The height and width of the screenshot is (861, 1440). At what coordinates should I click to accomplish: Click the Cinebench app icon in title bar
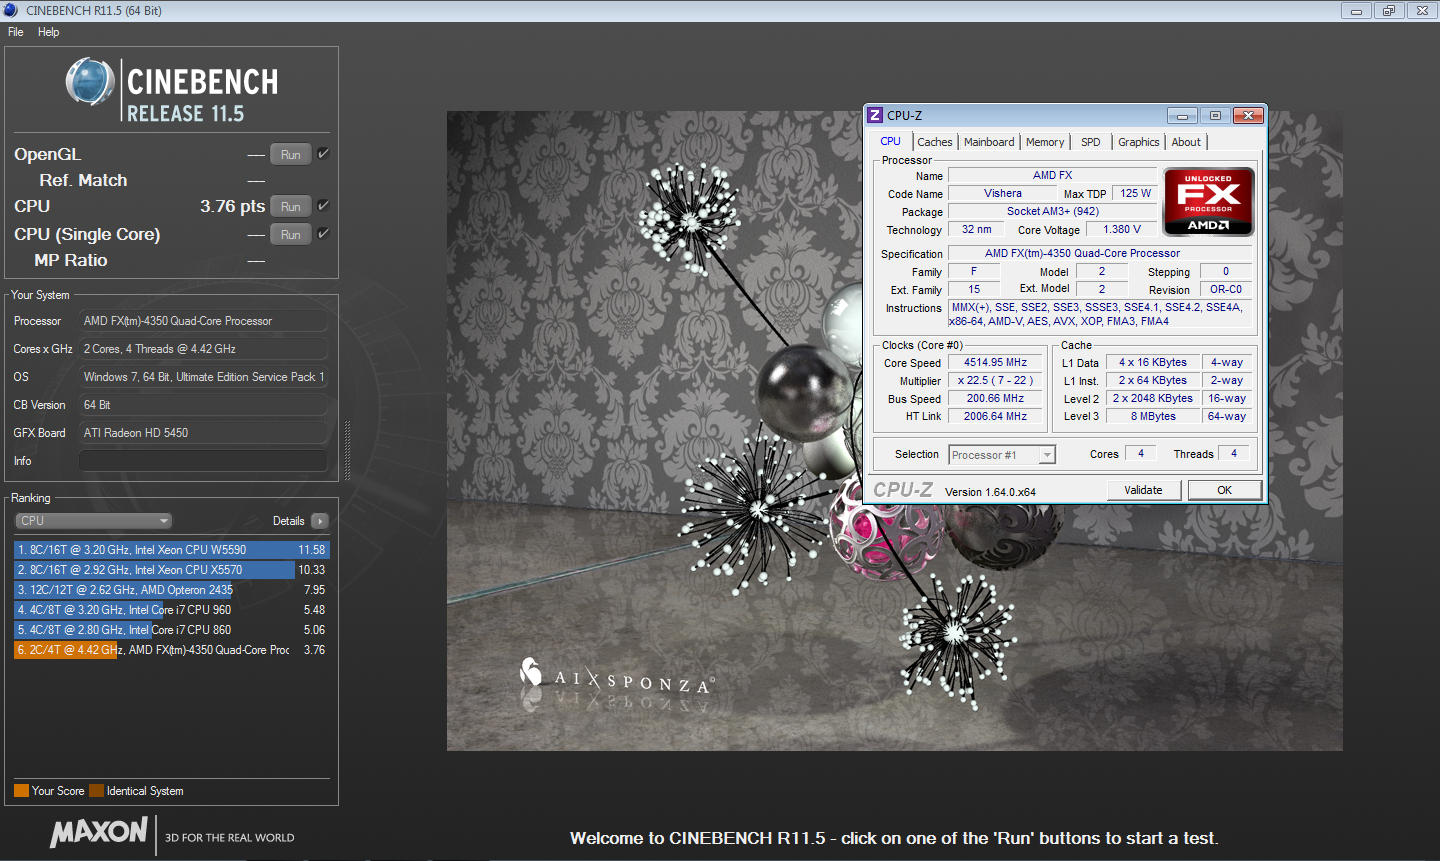pos(11,10)
